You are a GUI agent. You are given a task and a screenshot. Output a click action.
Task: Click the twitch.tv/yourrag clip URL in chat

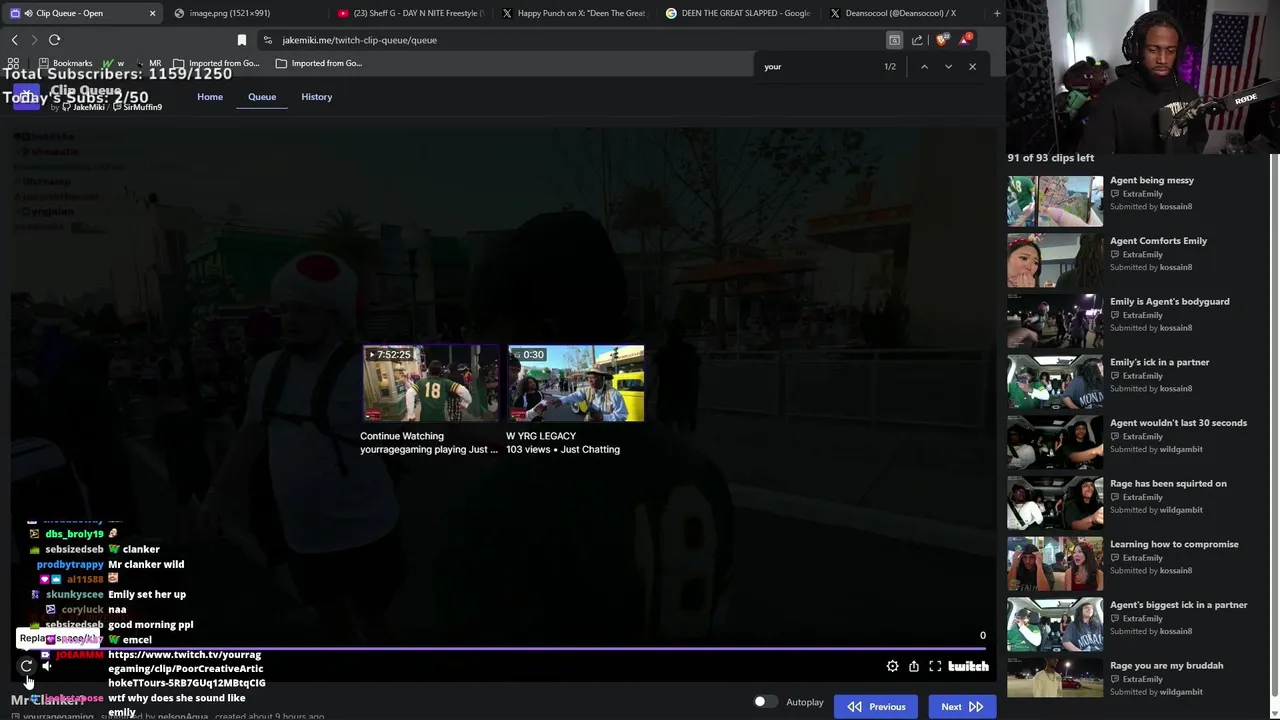[x=186, y=669]
